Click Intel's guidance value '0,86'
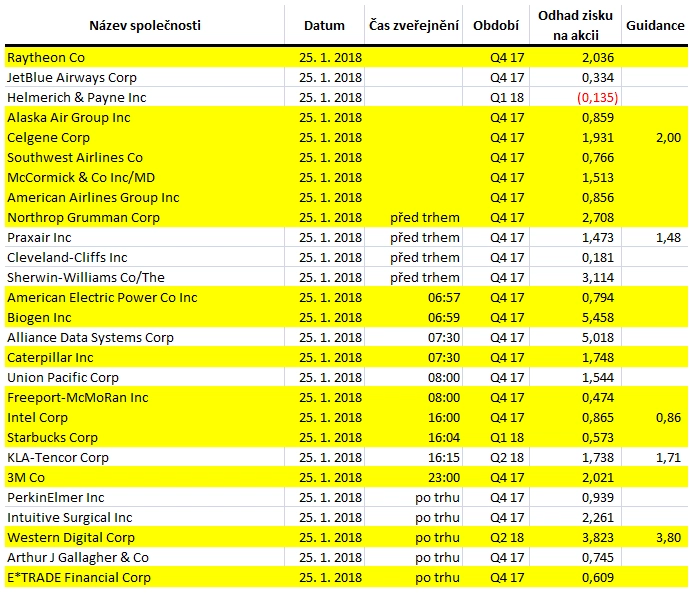694x593 pixels. point(668,418)
